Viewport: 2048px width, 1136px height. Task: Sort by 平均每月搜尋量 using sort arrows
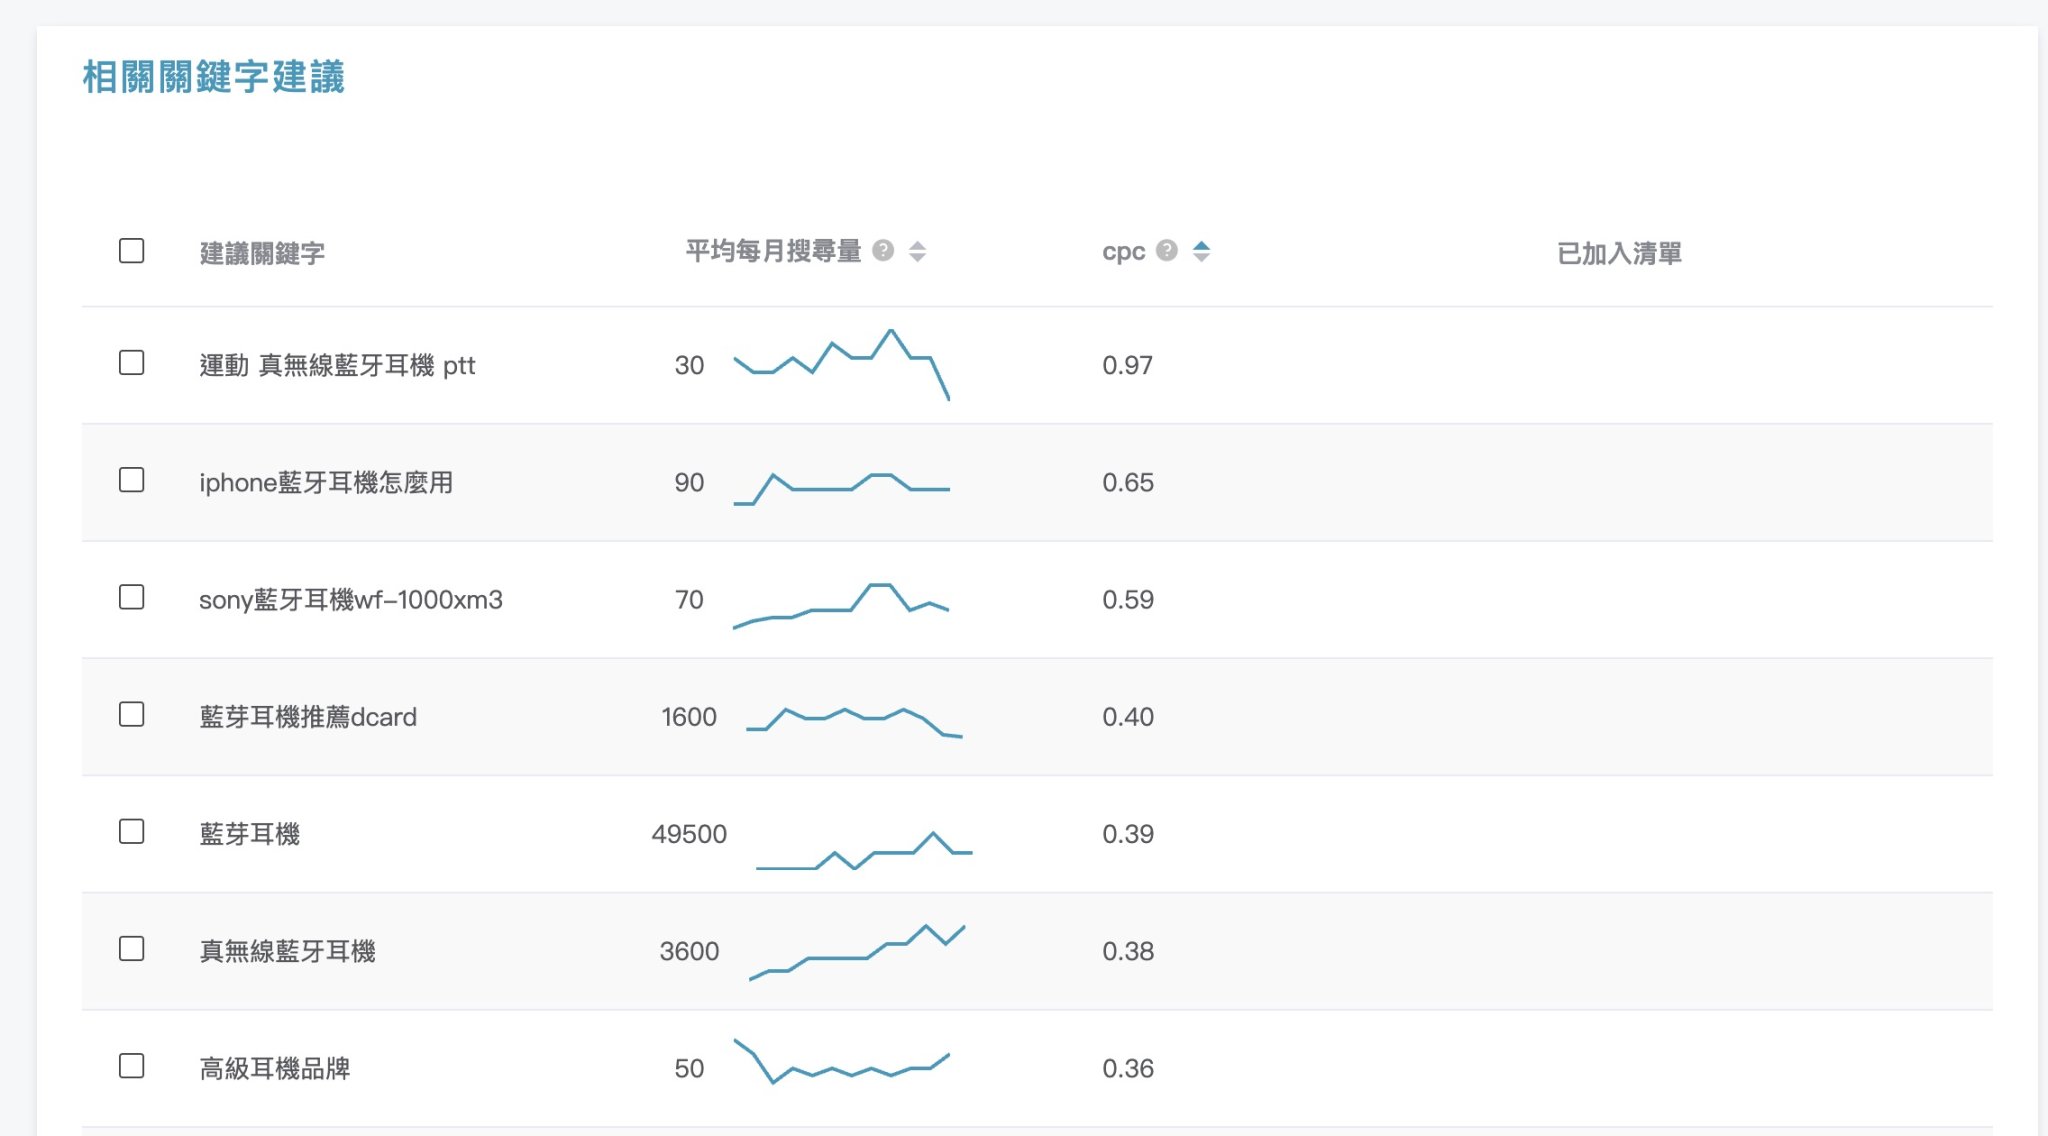pos(917,252)
